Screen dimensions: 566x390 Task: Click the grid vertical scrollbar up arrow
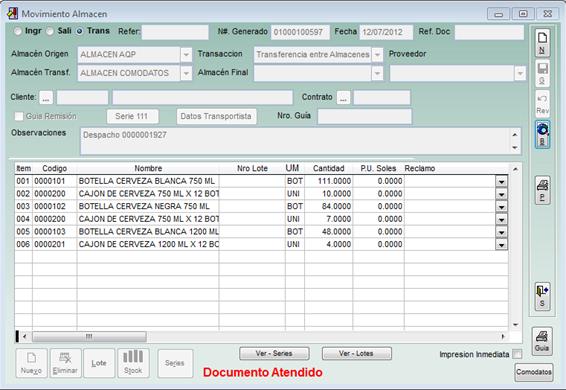[515, 169]
